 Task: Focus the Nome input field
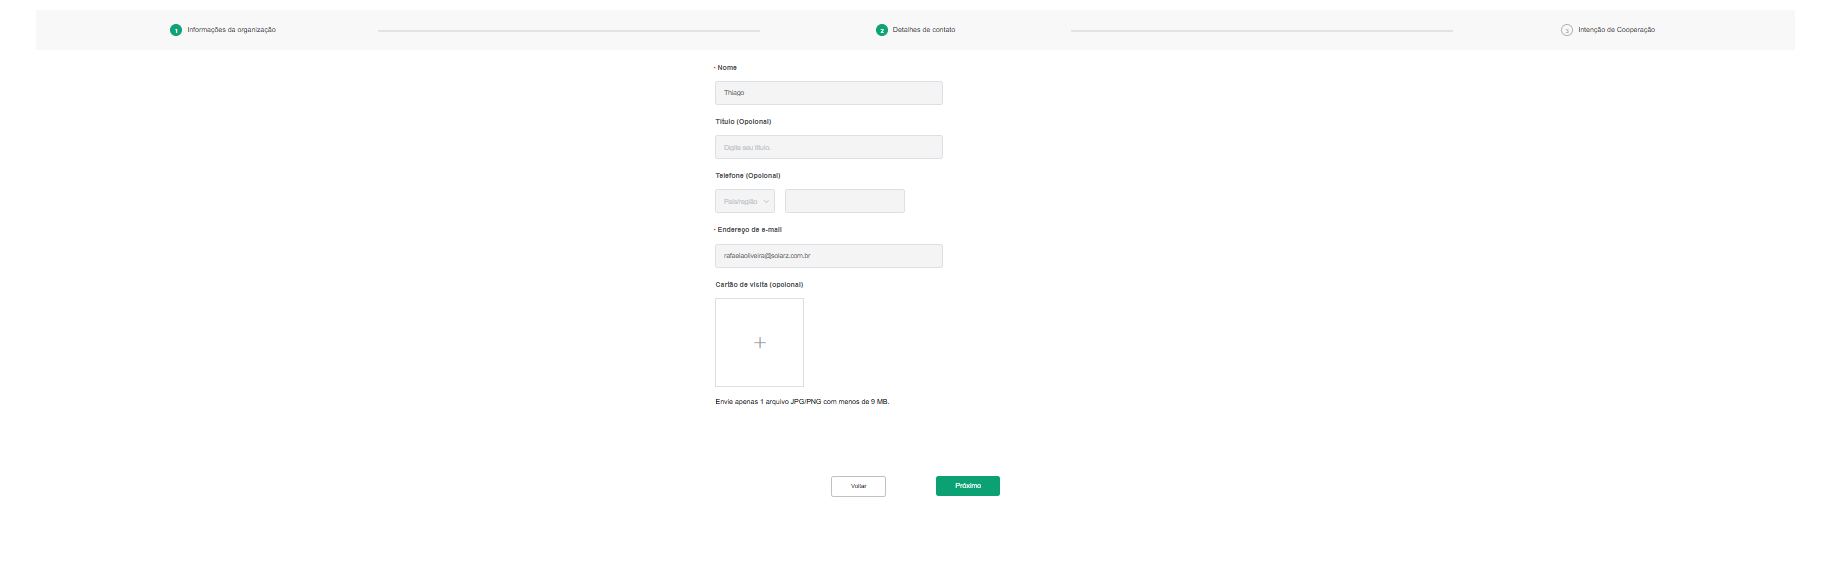tap(829, 93)
